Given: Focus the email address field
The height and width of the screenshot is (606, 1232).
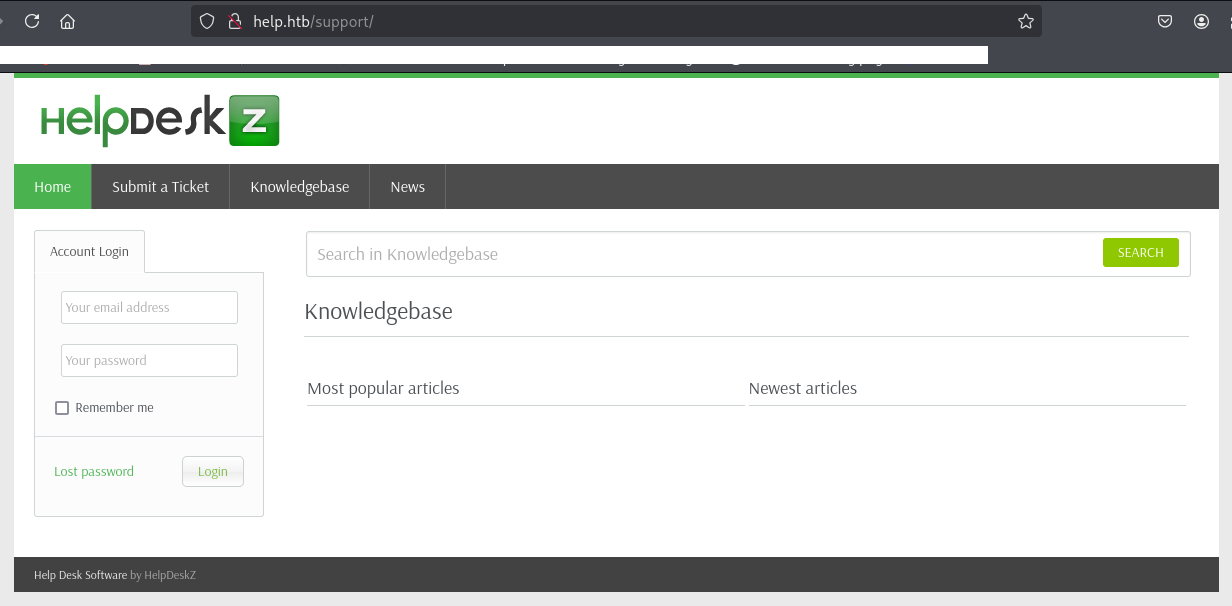Looking at the screenshot, I should tap(149, 308).
